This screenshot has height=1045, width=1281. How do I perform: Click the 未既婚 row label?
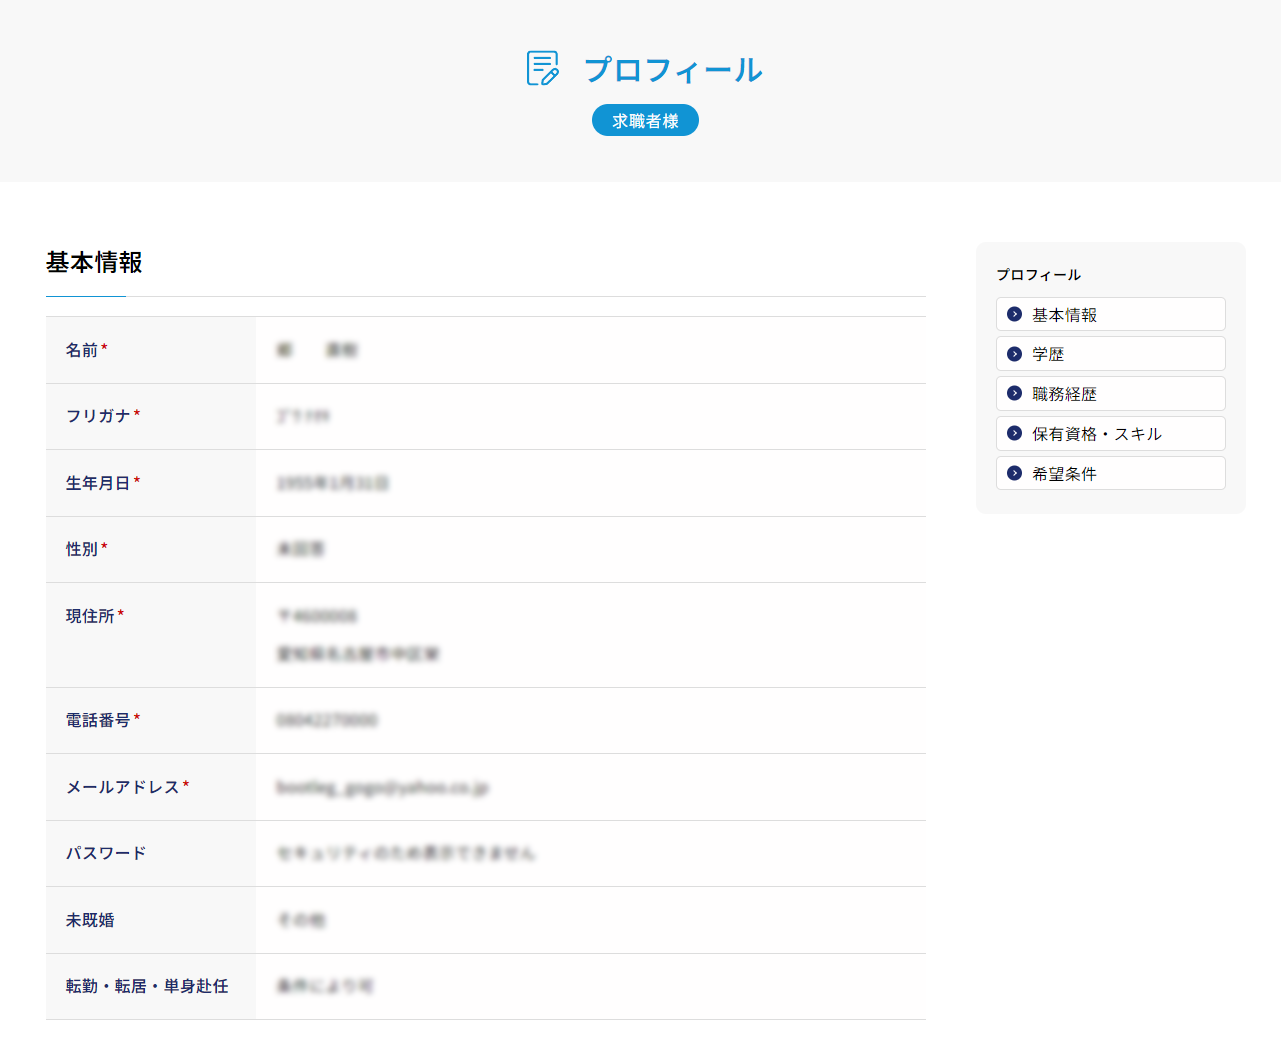90,920
